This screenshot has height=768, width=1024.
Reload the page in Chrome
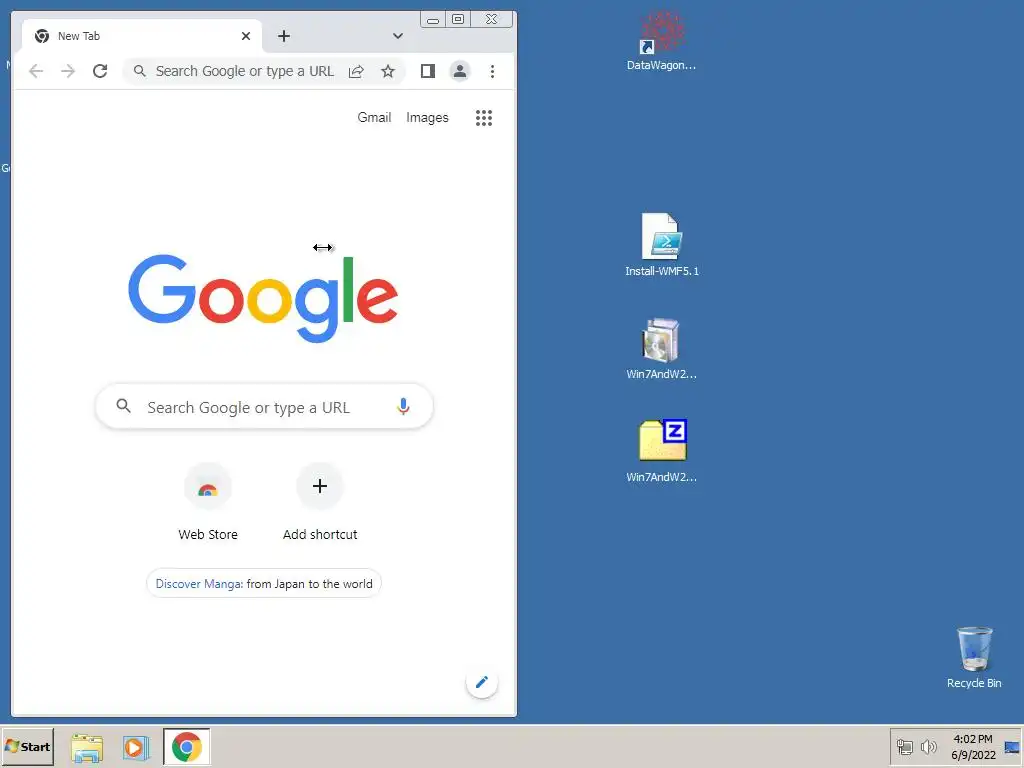(x=100, y=71)
